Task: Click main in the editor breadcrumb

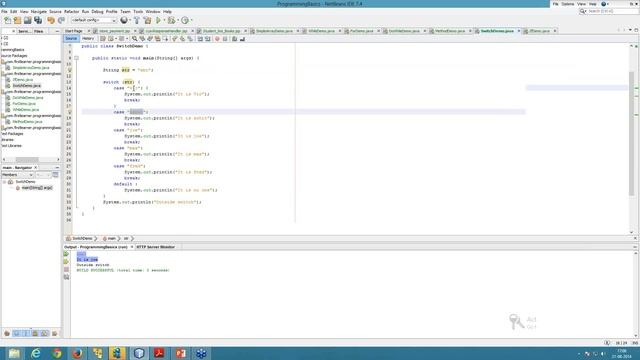Action: click(111, 238)
